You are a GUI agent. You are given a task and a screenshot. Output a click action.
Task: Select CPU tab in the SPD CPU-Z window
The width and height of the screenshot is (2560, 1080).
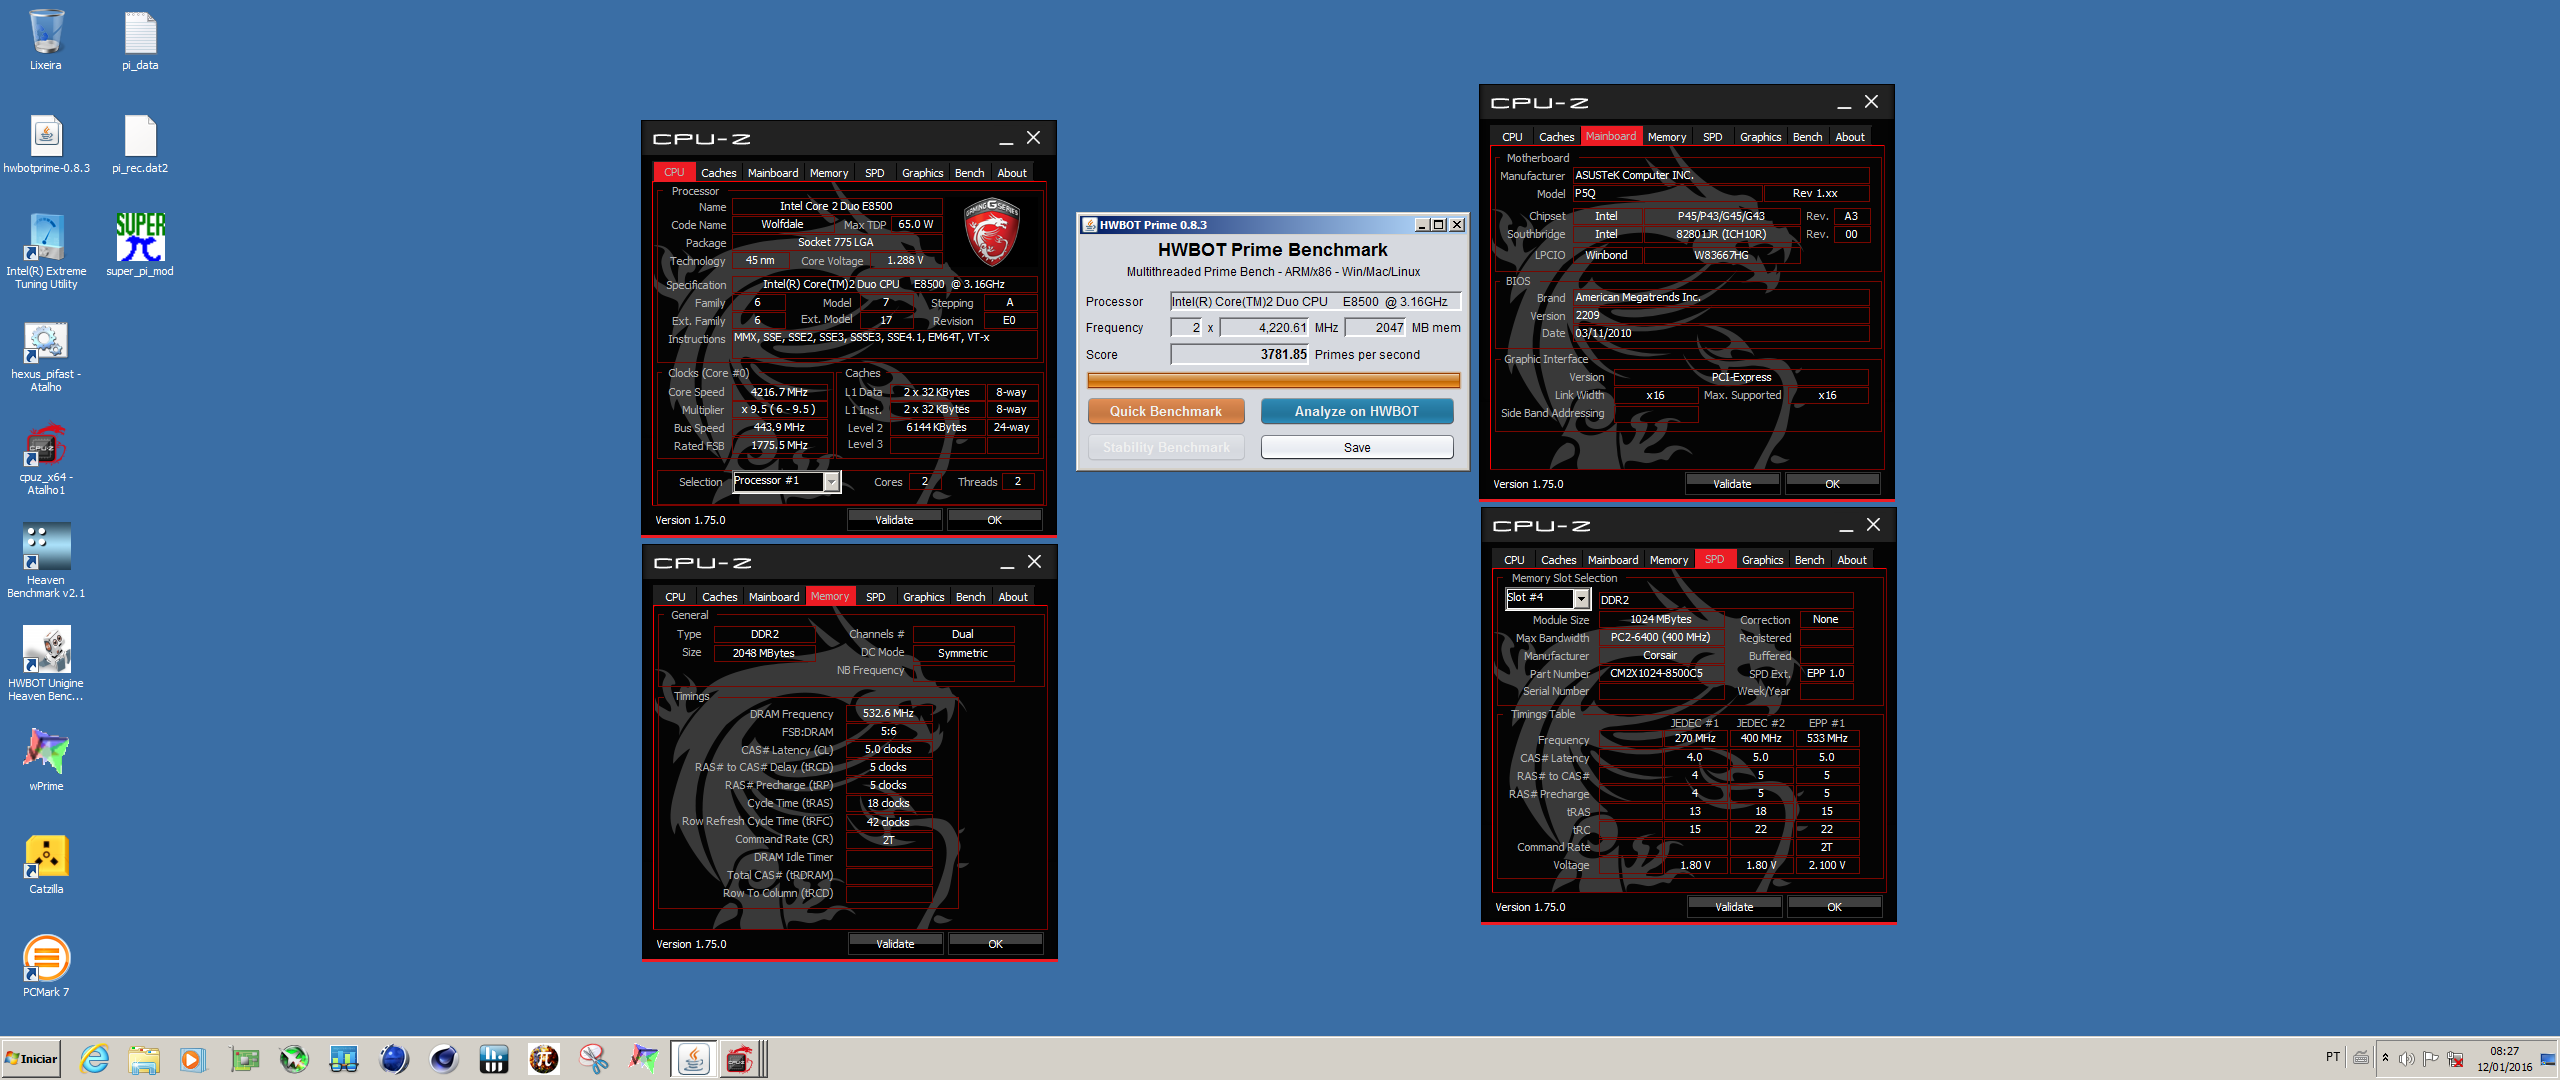(x=1515, y=560)
